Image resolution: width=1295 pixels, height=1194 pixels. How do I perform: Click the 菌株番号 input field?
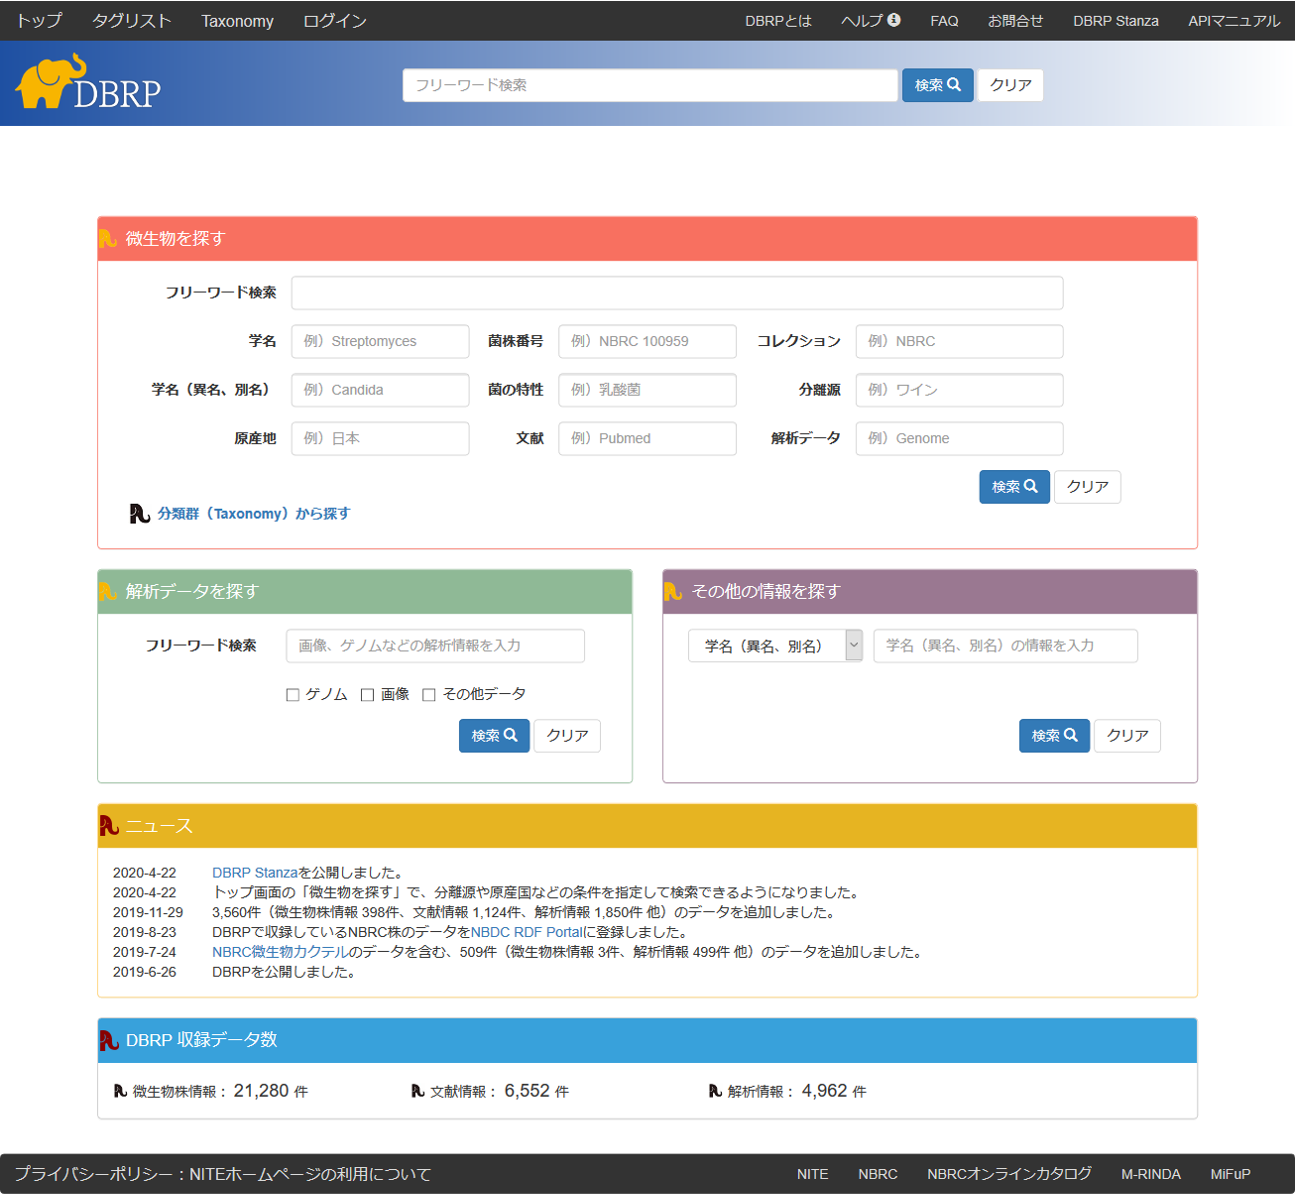(x=647, y=341)
